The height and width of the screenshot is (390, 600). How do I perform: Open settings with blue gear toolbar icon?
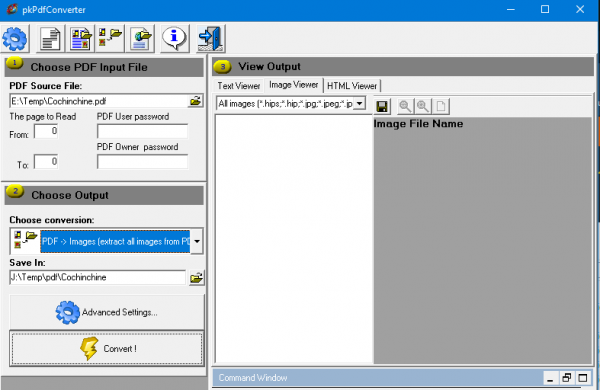coord(15,38)
